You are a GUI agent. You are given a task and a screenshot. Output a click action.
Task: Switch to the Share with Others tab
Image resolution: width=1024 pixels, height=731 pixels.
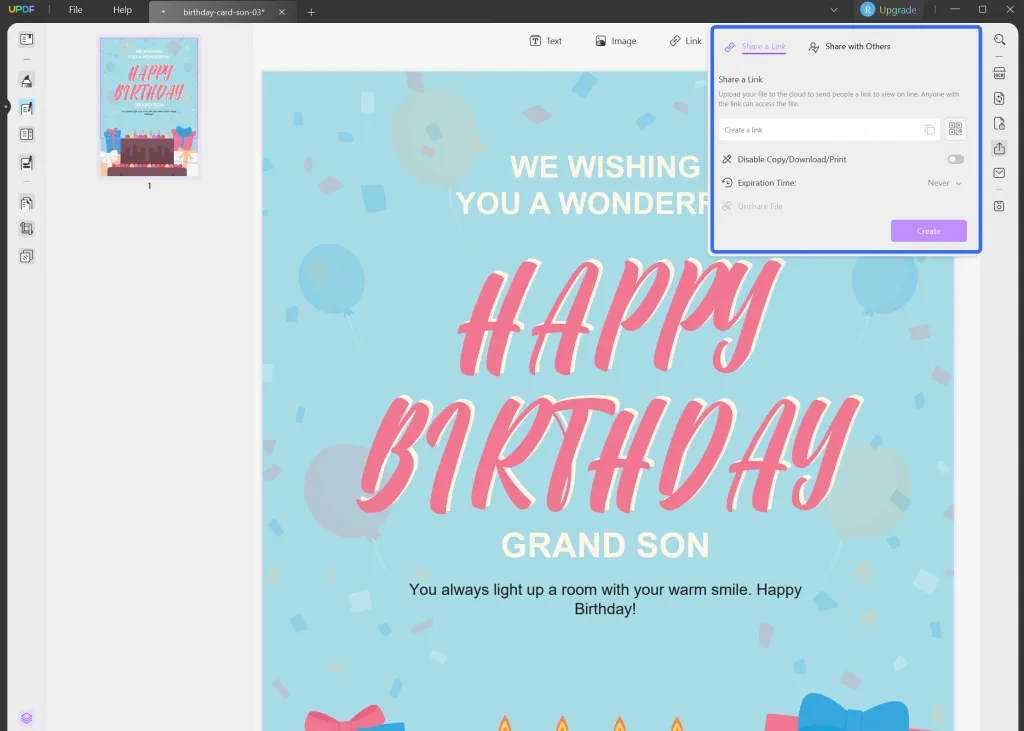(x=849, y=46)
